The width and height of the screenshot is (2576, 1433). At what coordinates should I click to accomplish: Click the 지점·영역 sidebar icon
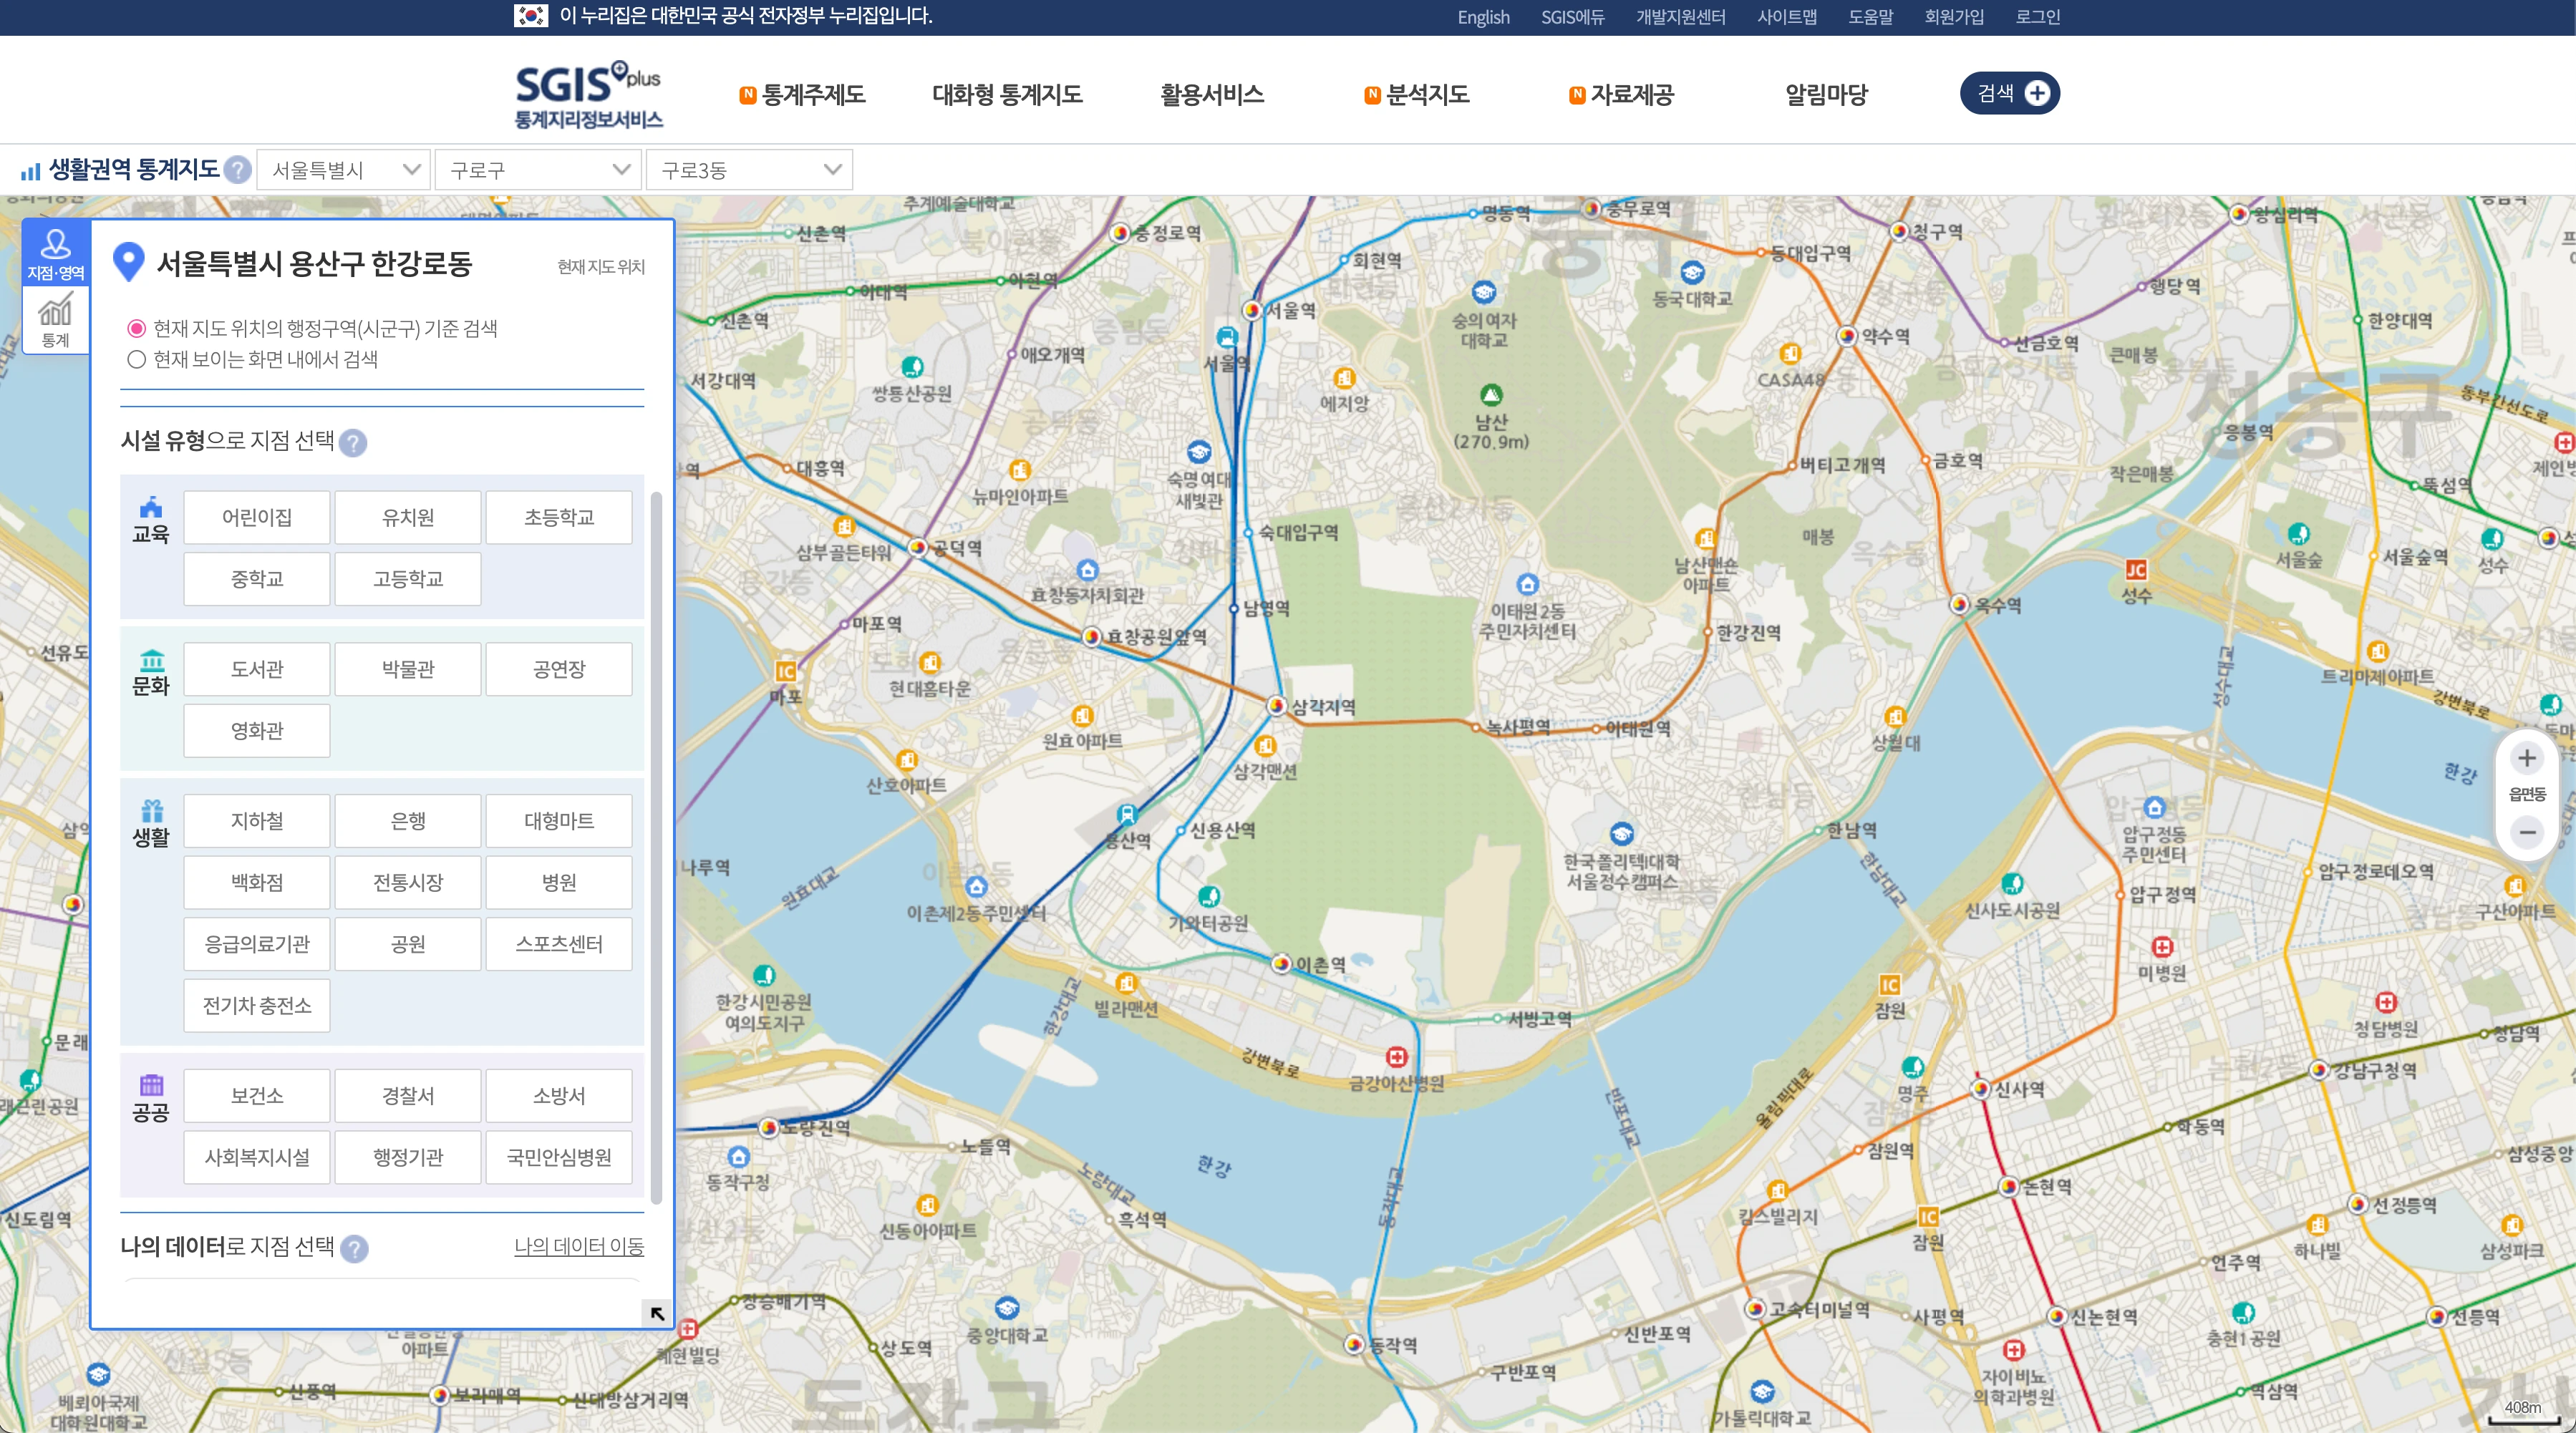56,254
